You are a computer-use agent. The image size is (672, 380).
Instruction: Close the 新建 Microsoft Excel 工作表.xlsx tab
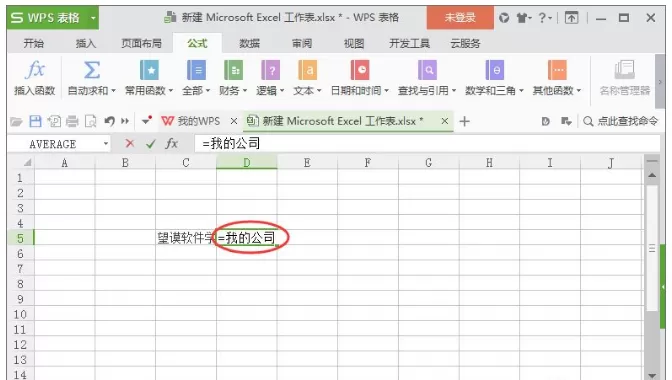pos(445,122)
